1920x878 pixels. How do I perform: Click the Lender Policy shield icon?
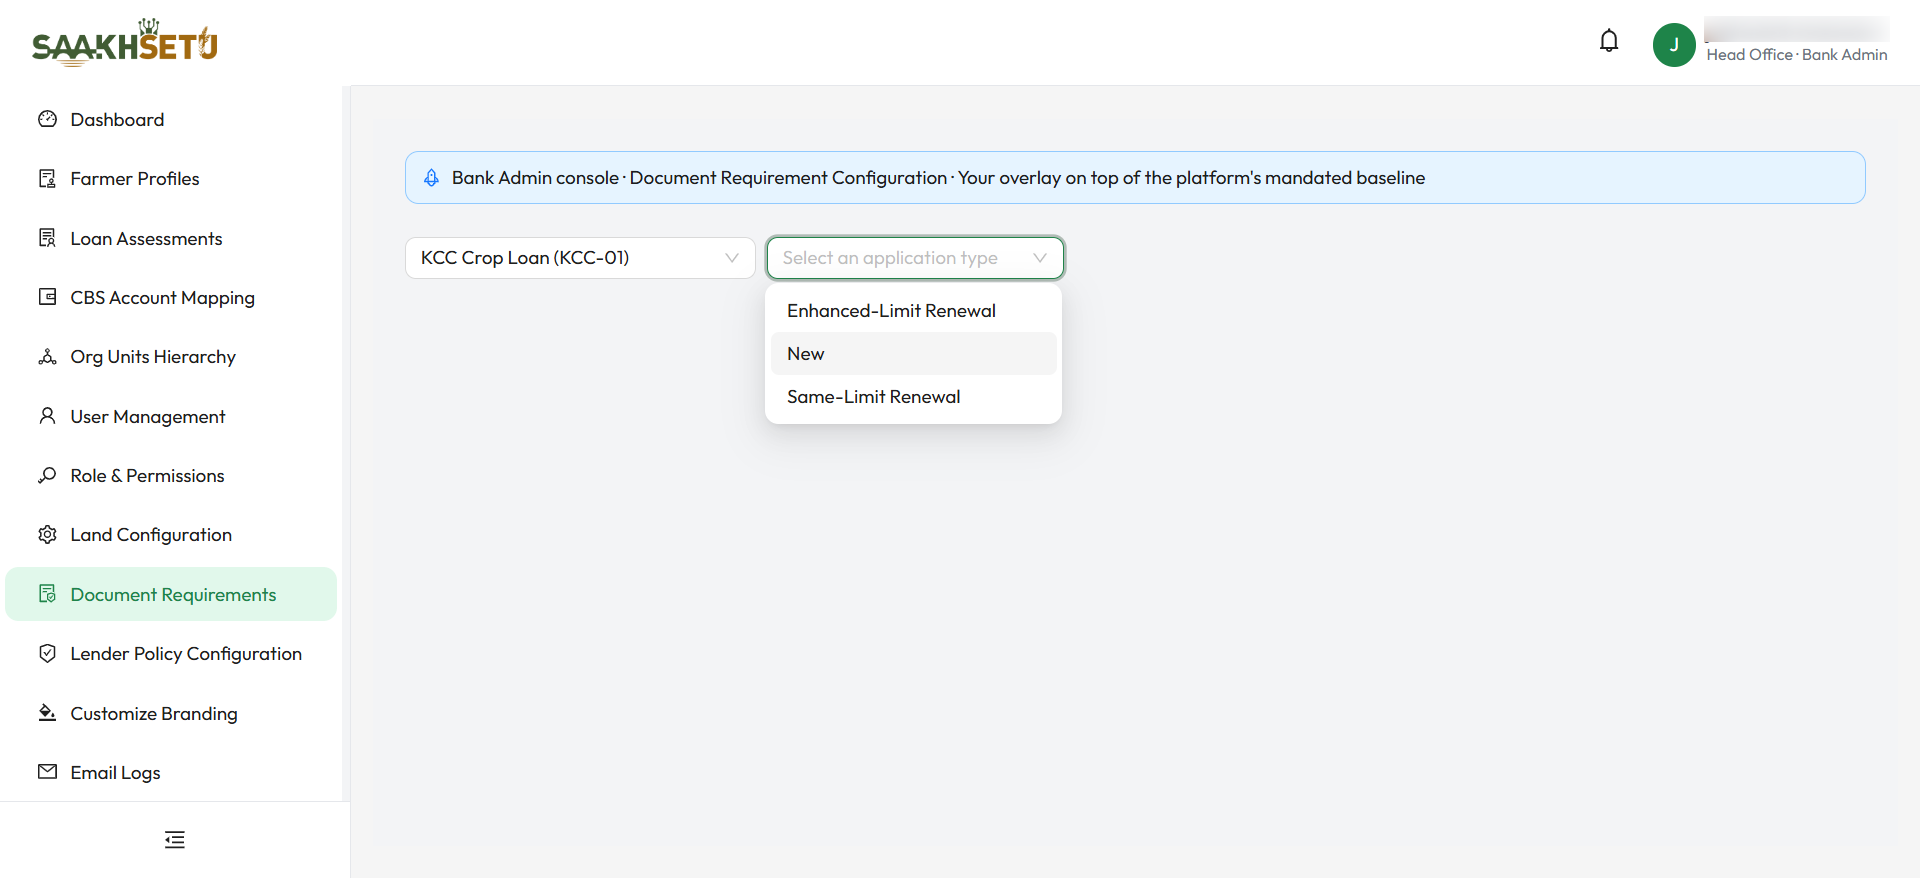click(x=47, y=653)
